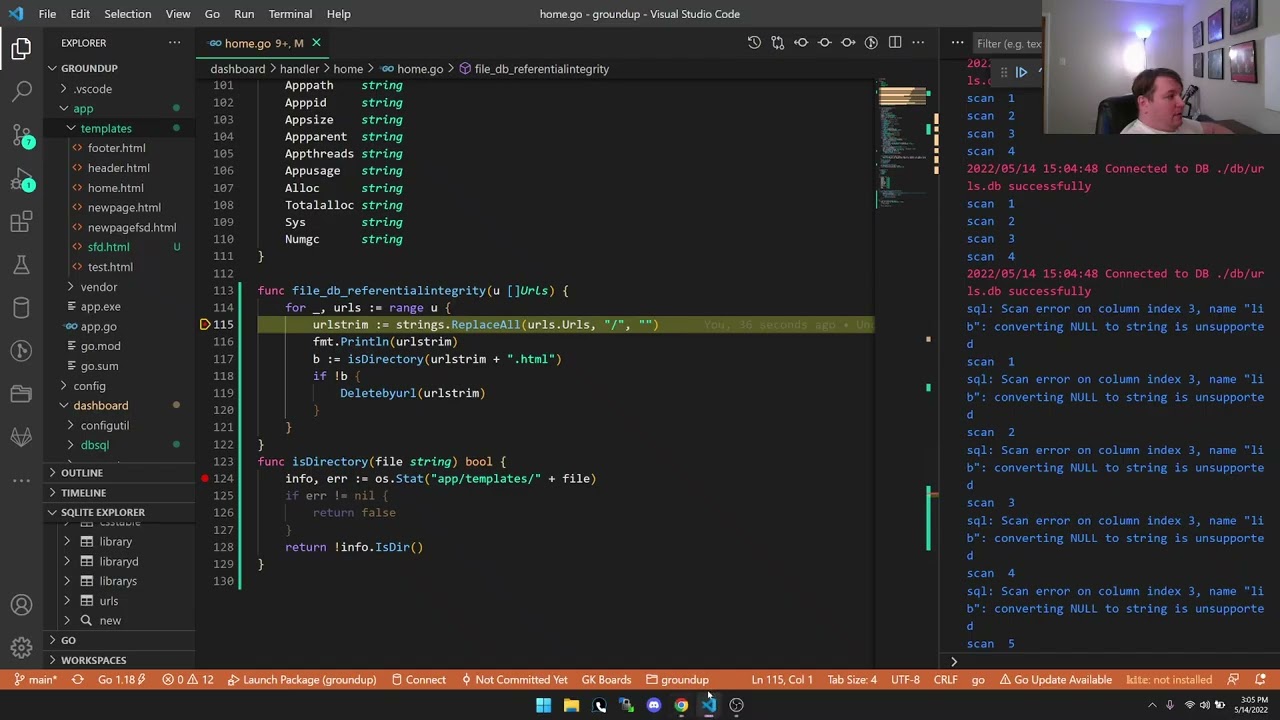Open editor More Actions ellipsis
This screenshot has width=1280, height=720.
point(918,43)
